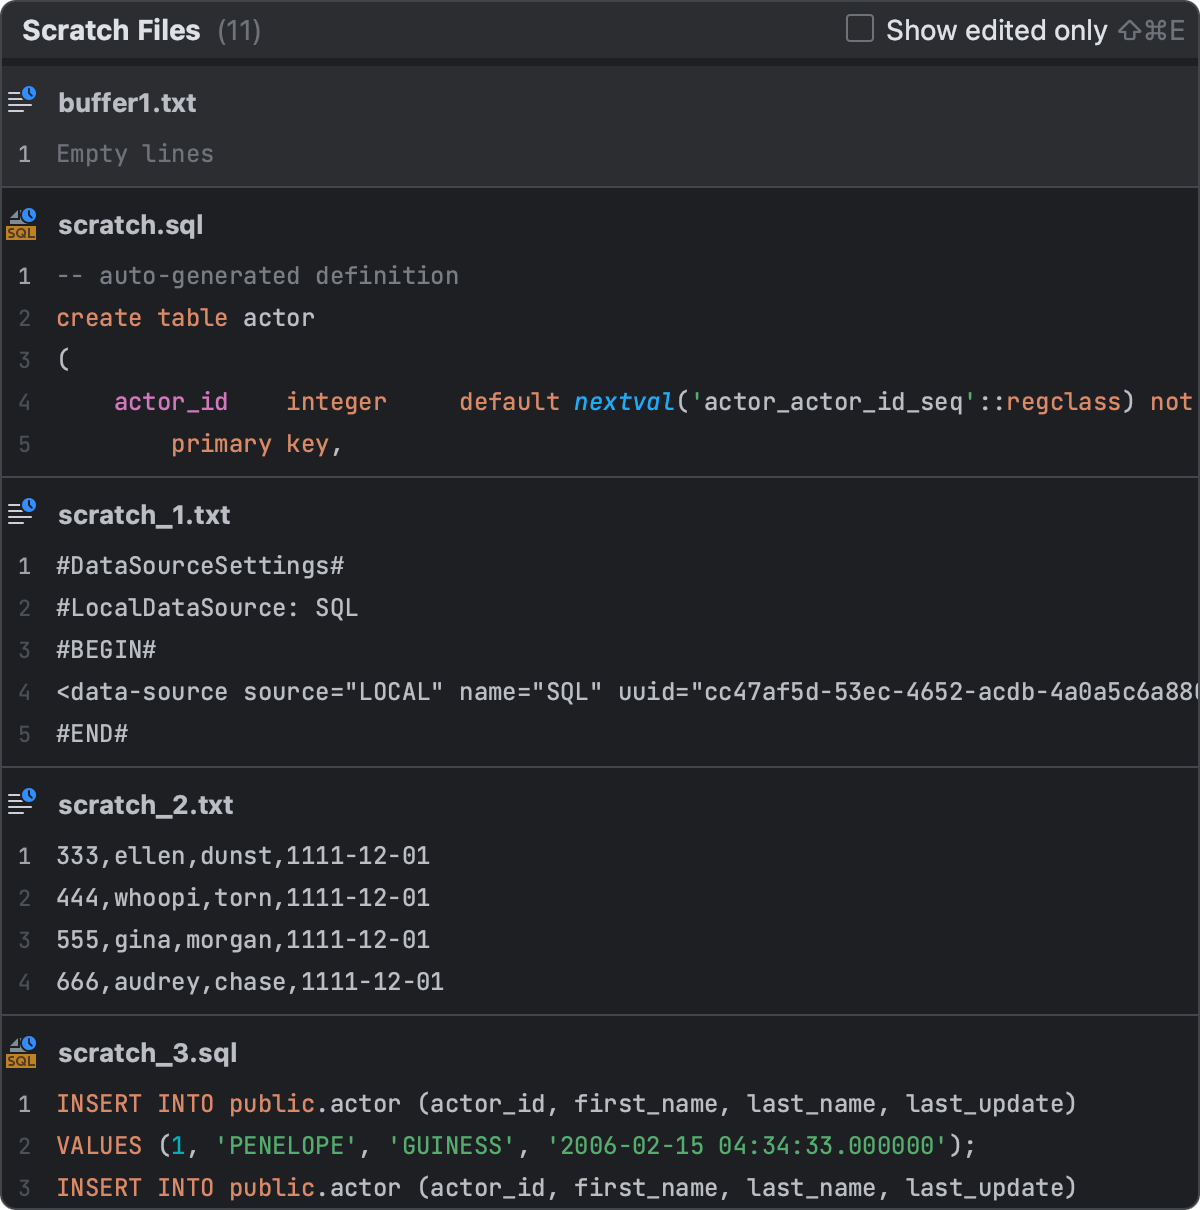Click the SQL icon next to scratch_3.sql
Screen dimensions: 1200x1210
[20, 1052]
